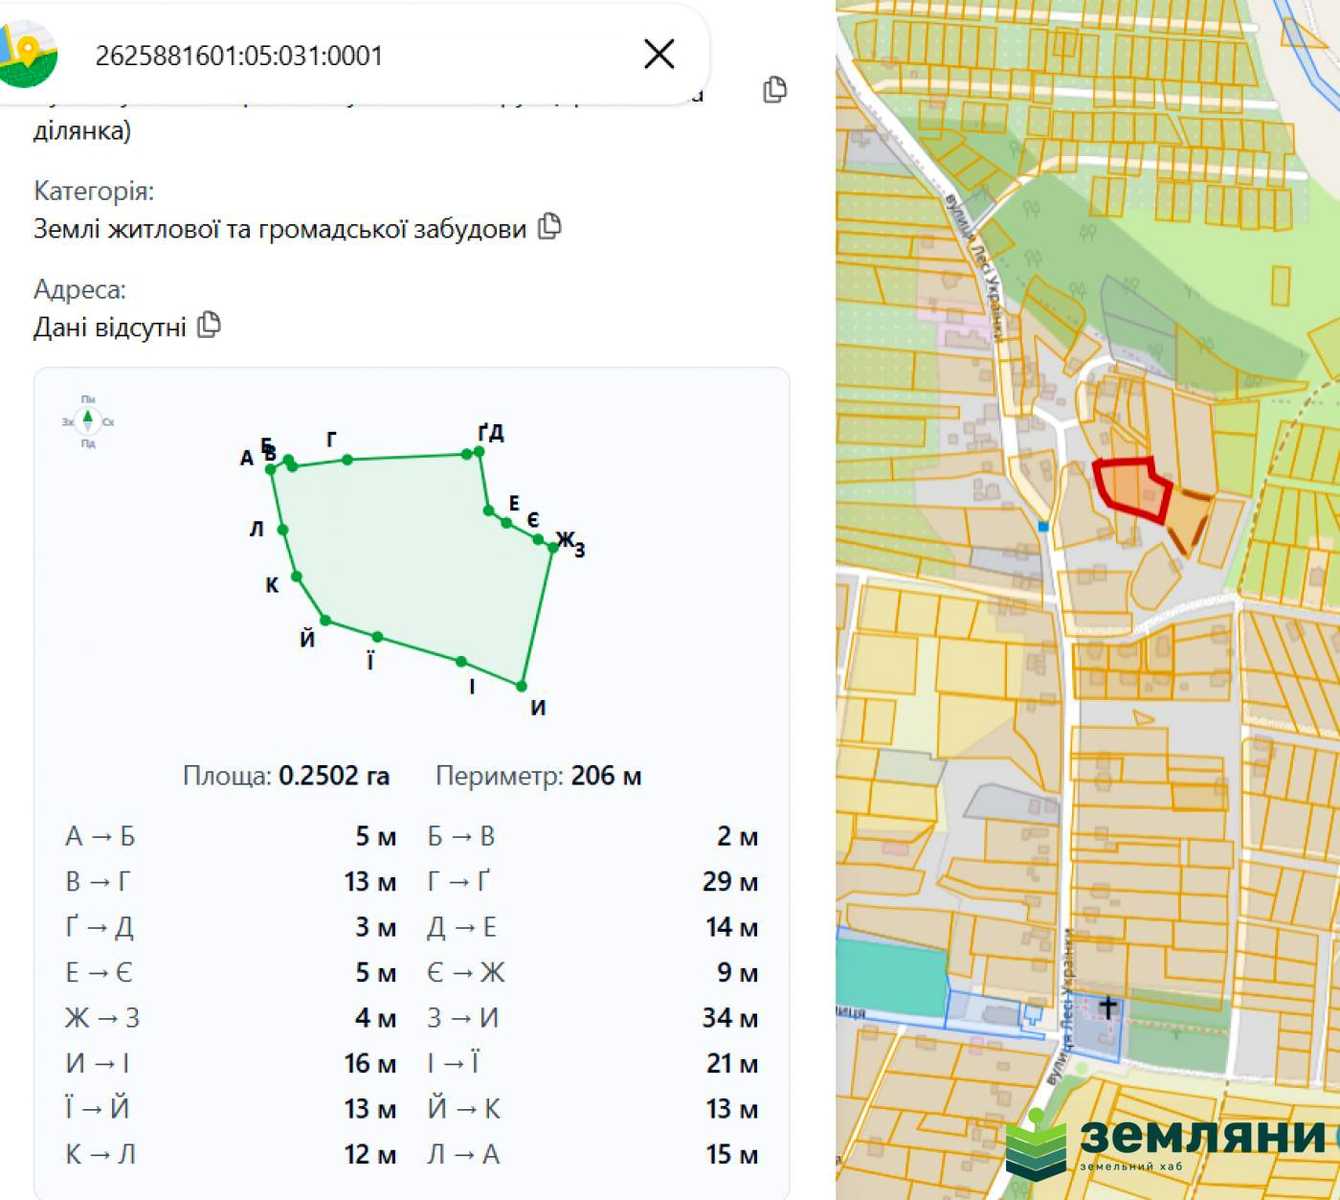Viewport: 1340px width, 1200px height.
Task: Click the 'А → Б' segment row
Action: pos(231,836)
